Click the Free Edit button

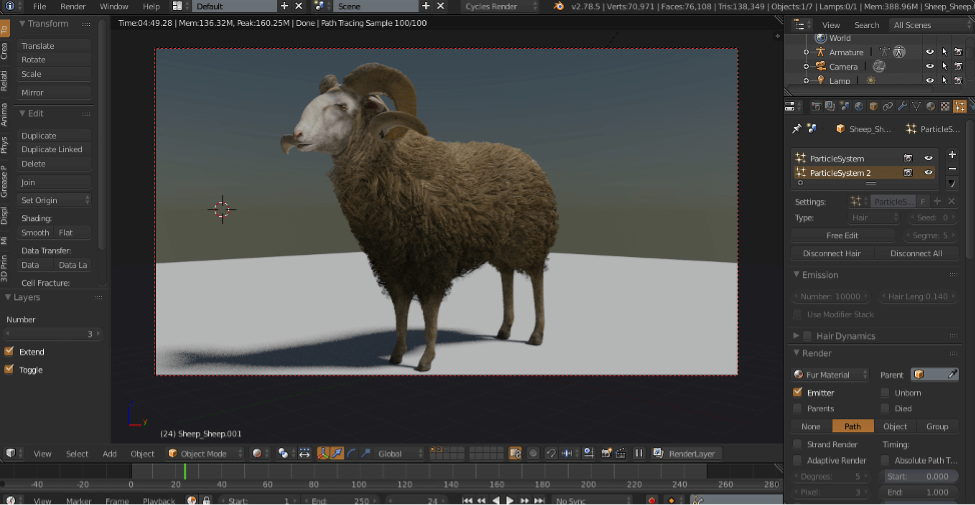coord(843,235)
